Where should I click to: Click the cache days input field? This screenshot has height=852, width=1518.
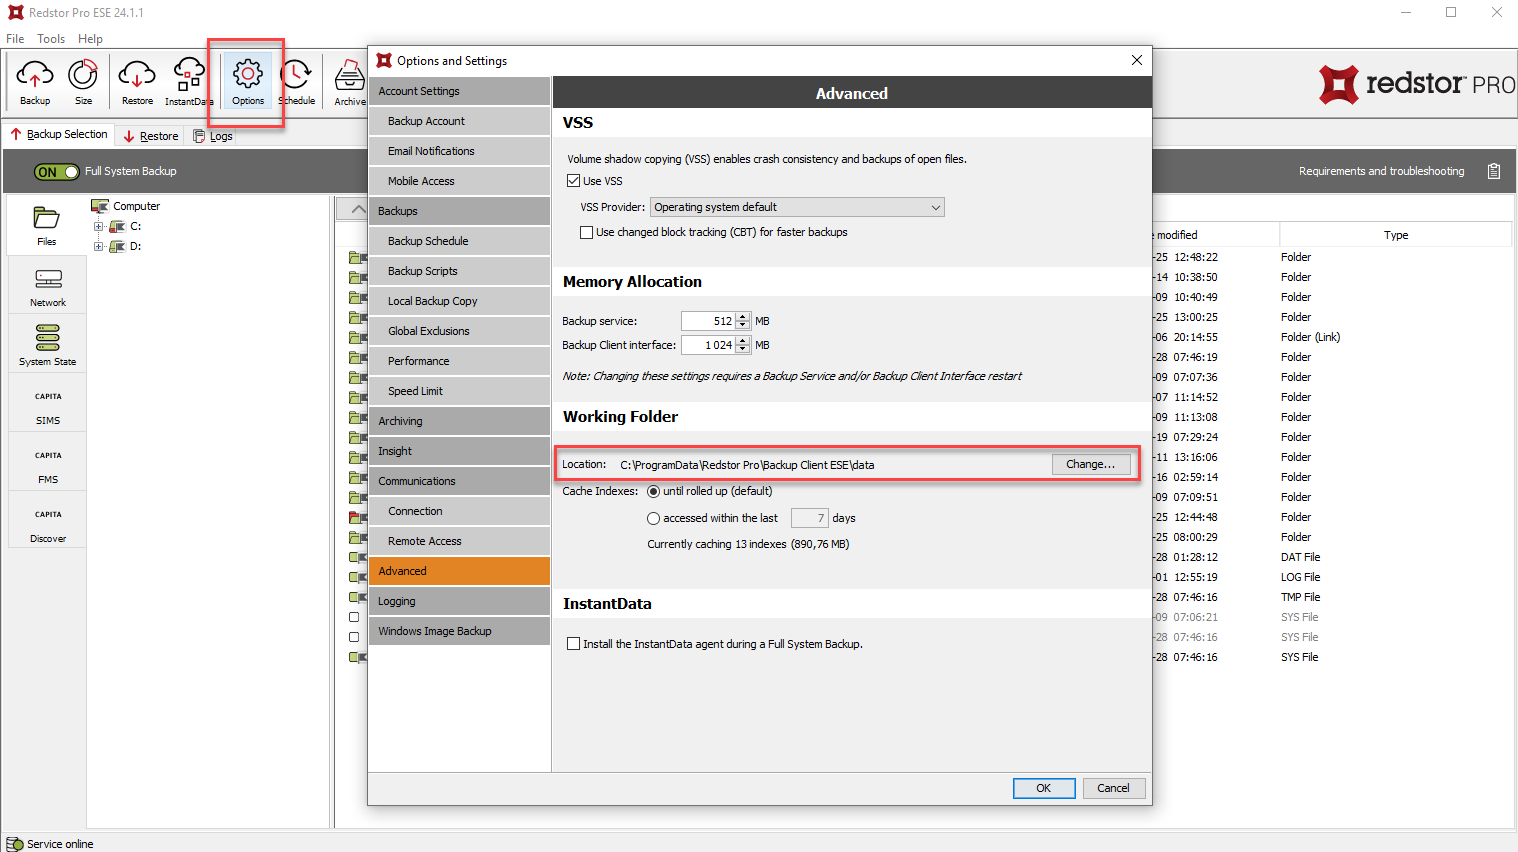click(x=810, y=518)
